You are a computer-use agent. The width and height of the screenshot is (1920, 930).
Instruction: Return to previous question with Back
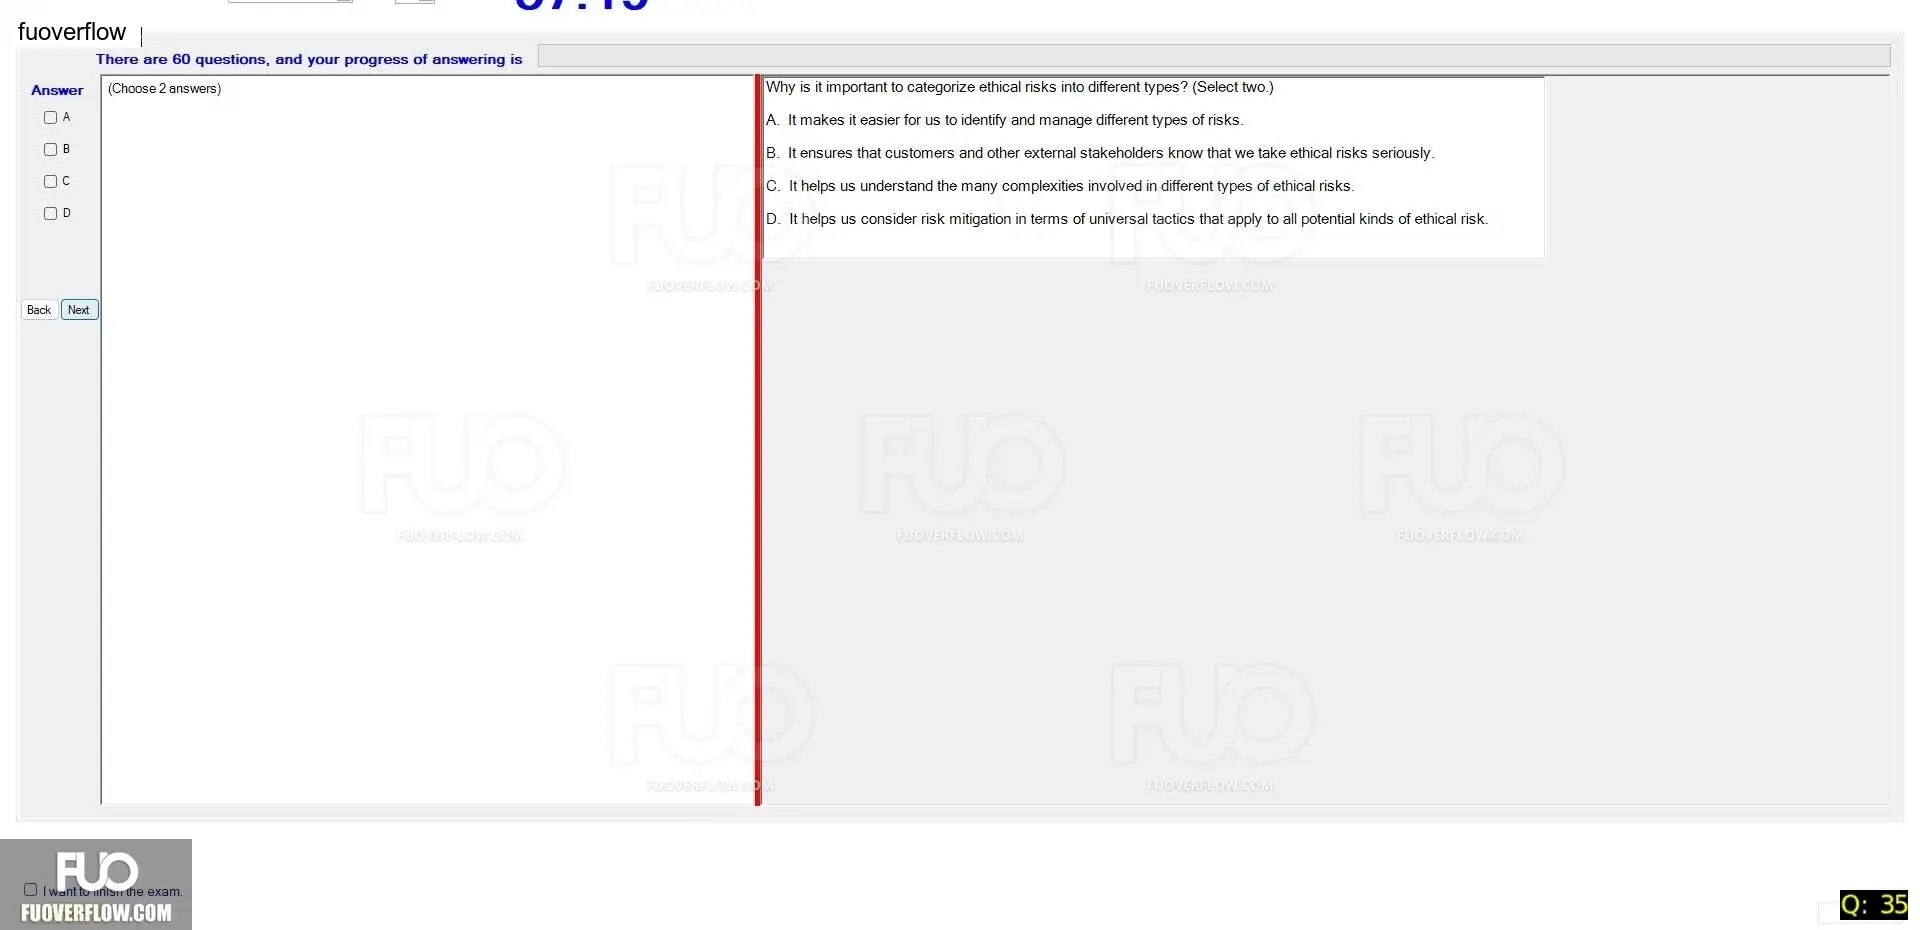click(39, 310)
